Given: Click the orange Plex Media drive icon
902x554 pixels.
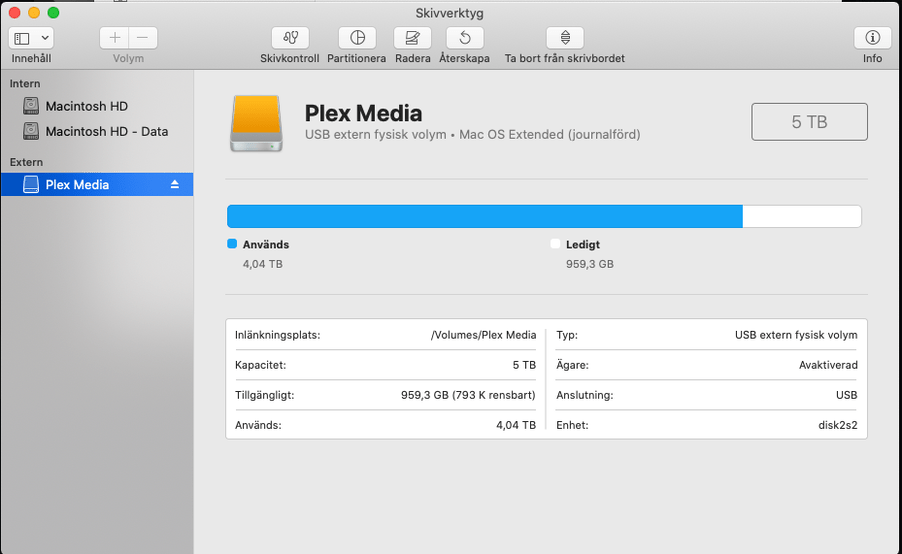Looking at the screenshot, I should (x=257, y=123).
